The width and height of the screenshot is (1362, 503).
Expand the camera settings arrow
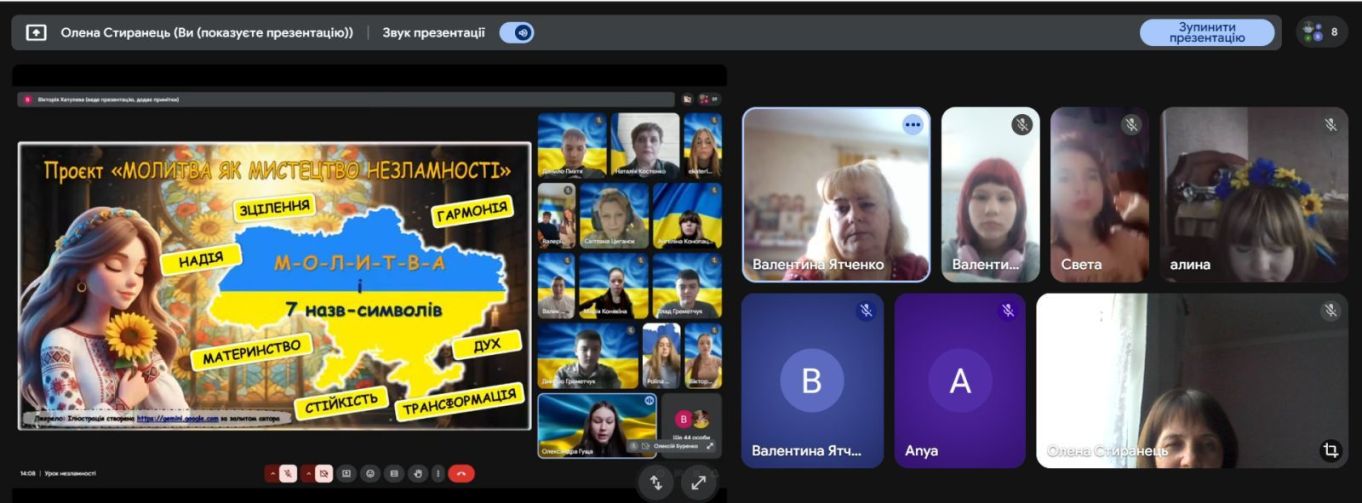coord(307,473)
